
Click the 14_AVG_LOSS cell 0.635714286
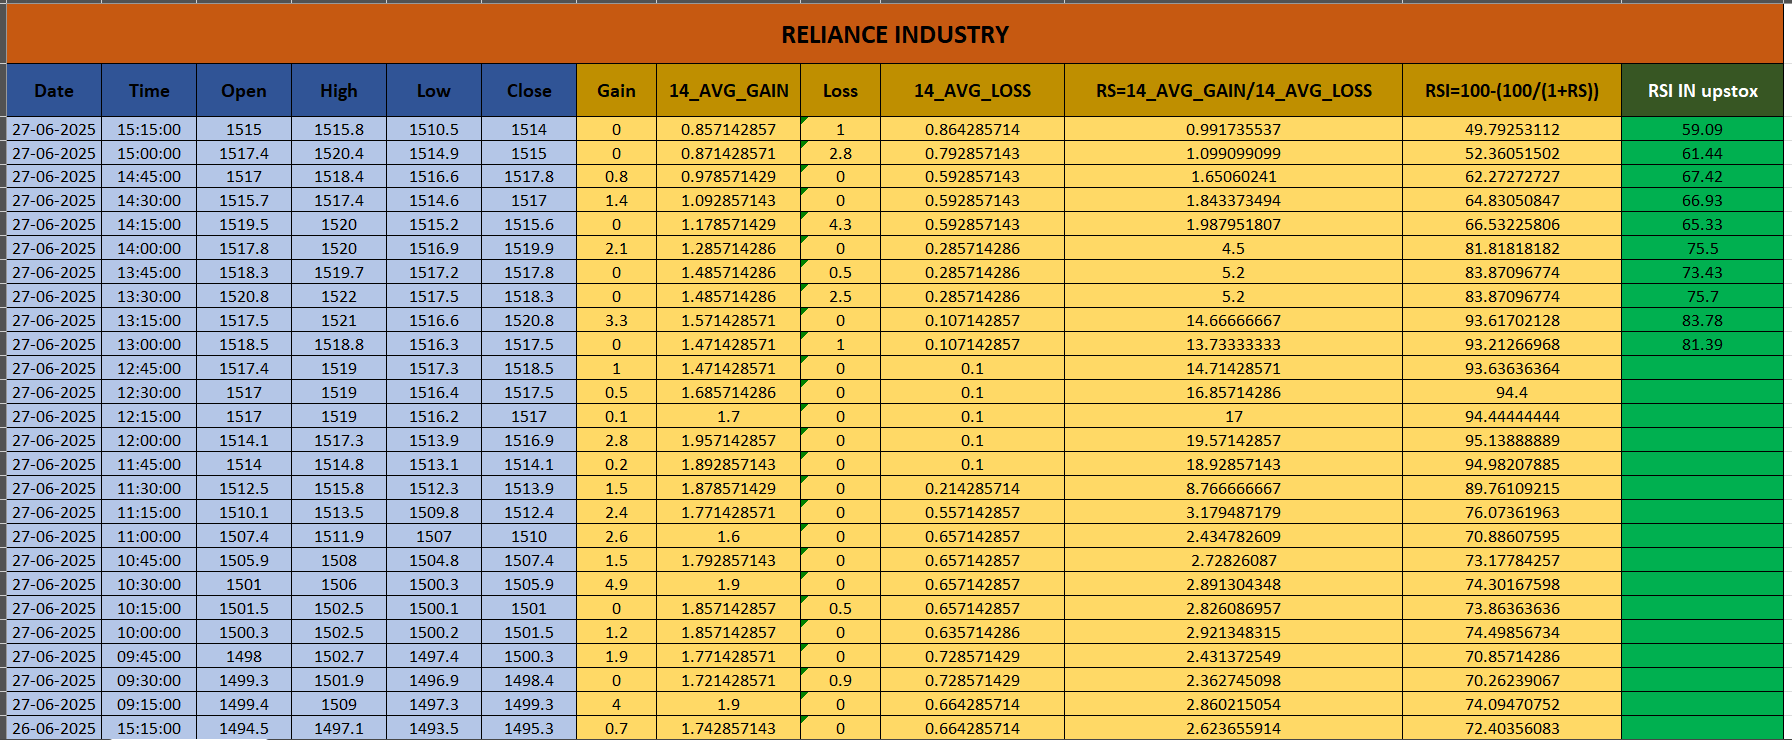pyautogui.click(x=972, y=633)
